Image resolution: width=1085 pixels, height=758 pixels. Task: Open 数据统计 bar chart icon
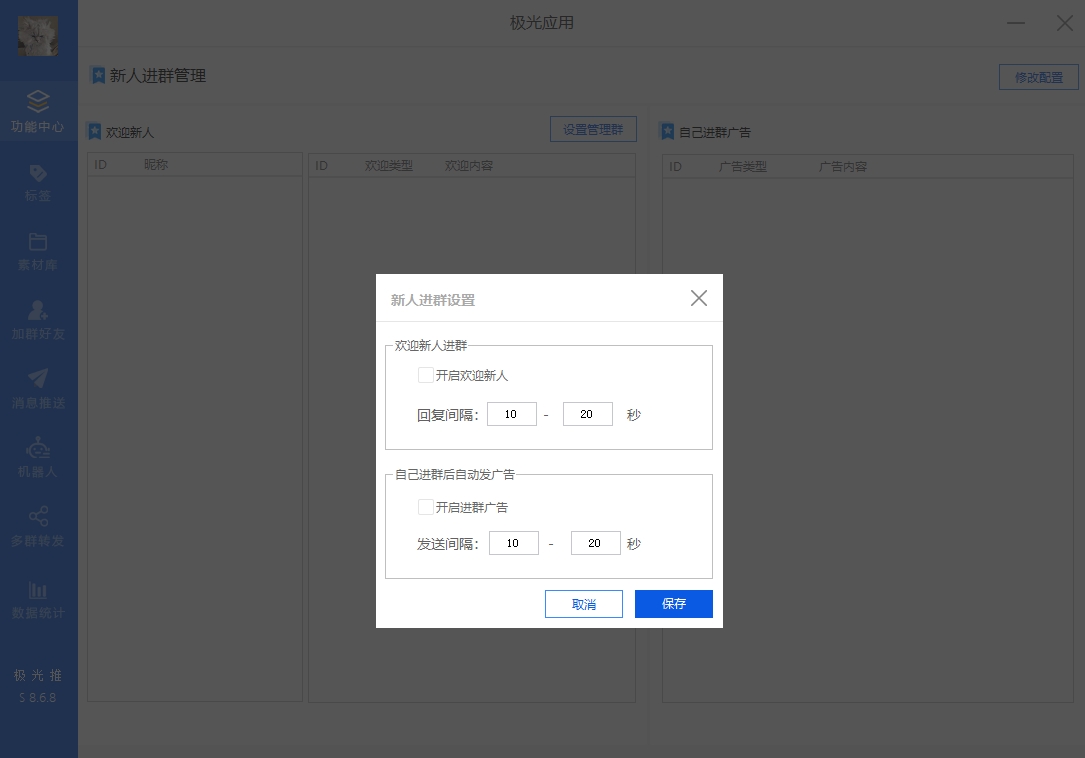point(38,589)
